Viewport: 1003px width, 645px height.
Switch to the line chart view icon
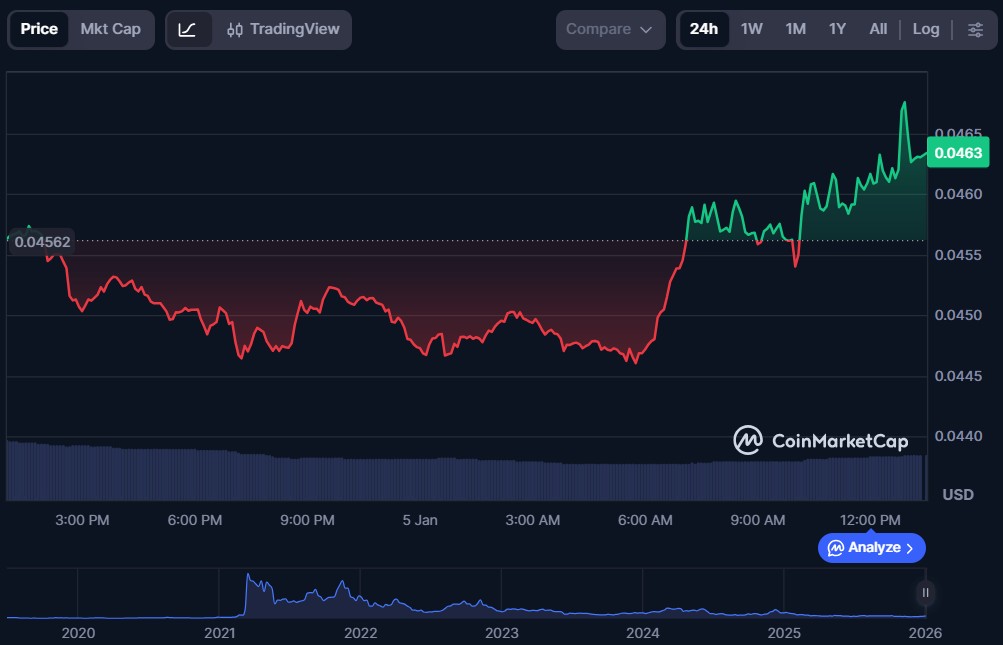(x=187, y=29)
